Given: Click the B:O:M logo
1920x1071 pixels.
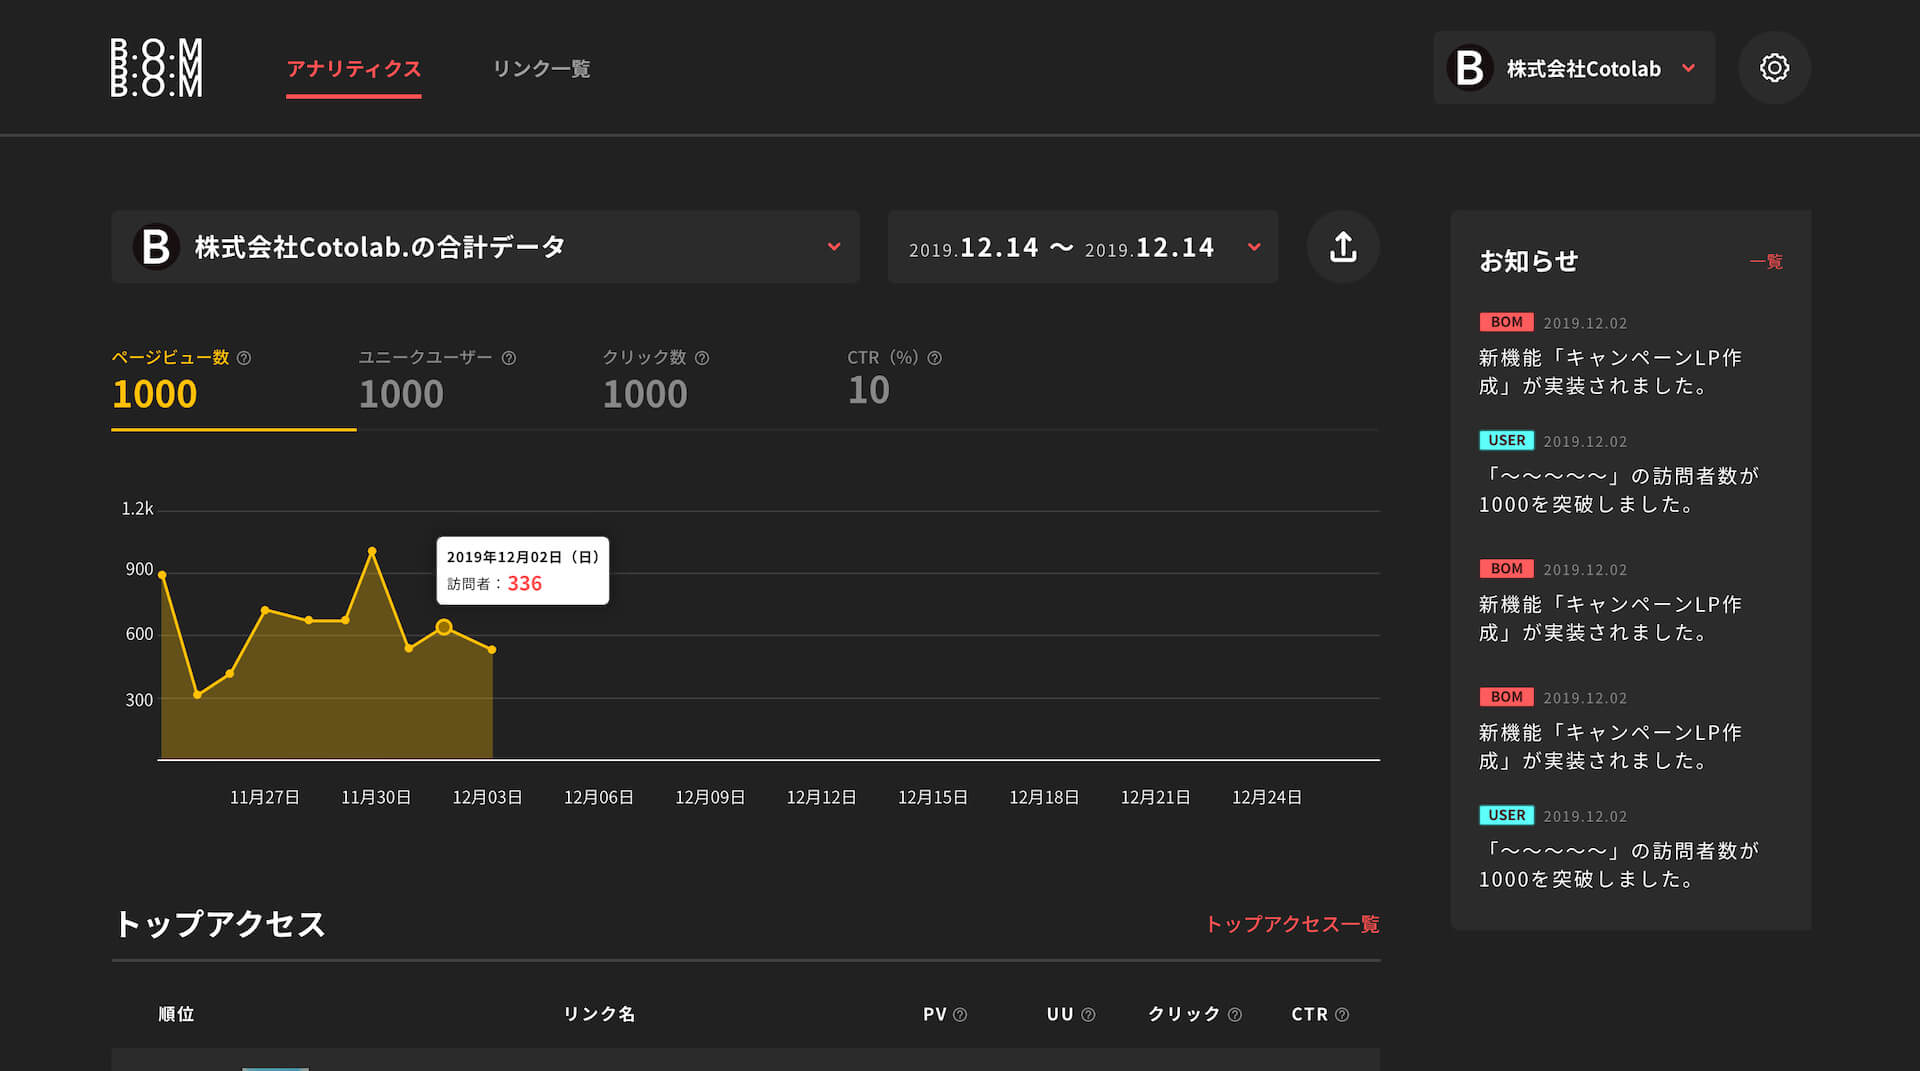Looking at the screenshot, I should 156,68.
